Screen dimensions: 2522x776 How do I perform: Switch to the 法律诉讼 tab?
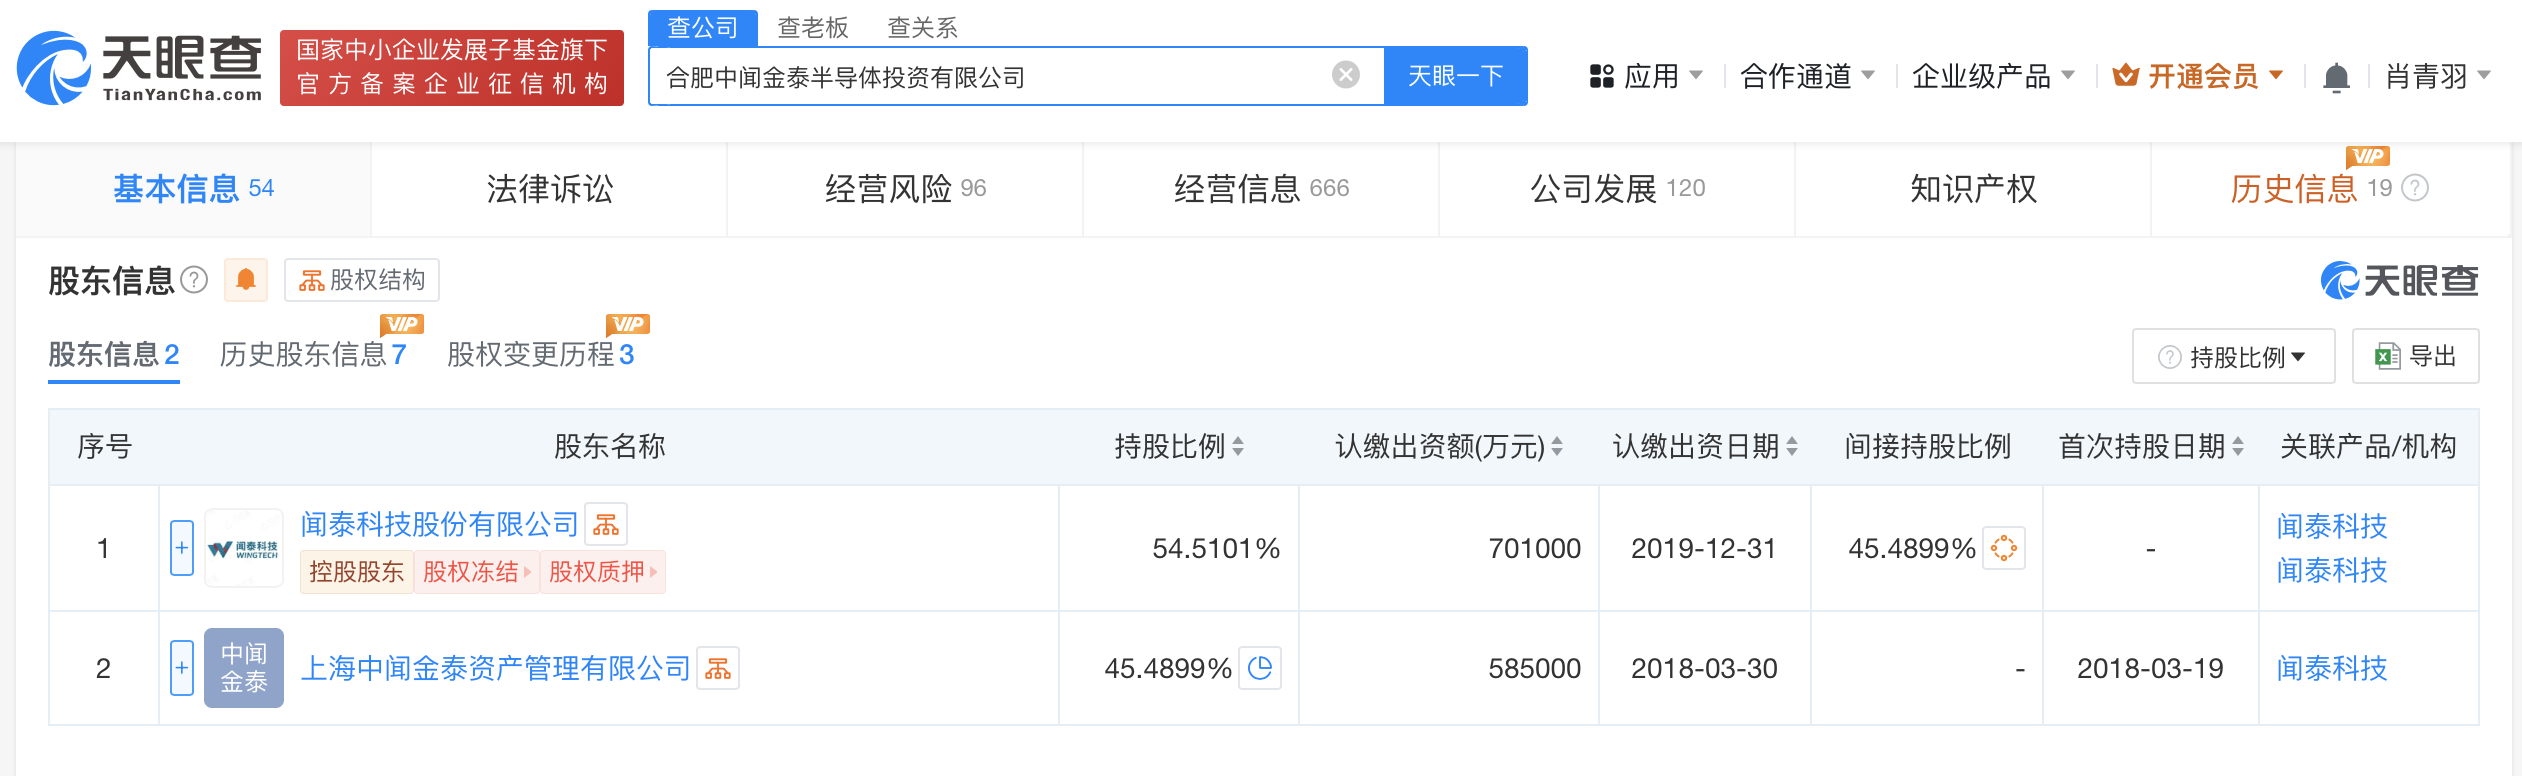click(x=550, y=189)
